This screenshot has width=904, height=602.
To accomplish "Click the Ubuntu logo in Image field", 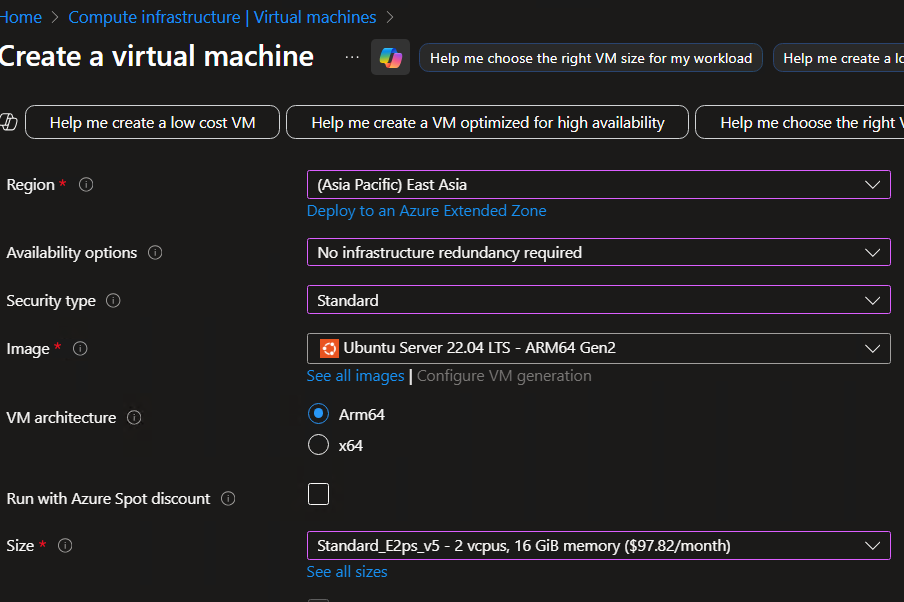I will (329, 348).
